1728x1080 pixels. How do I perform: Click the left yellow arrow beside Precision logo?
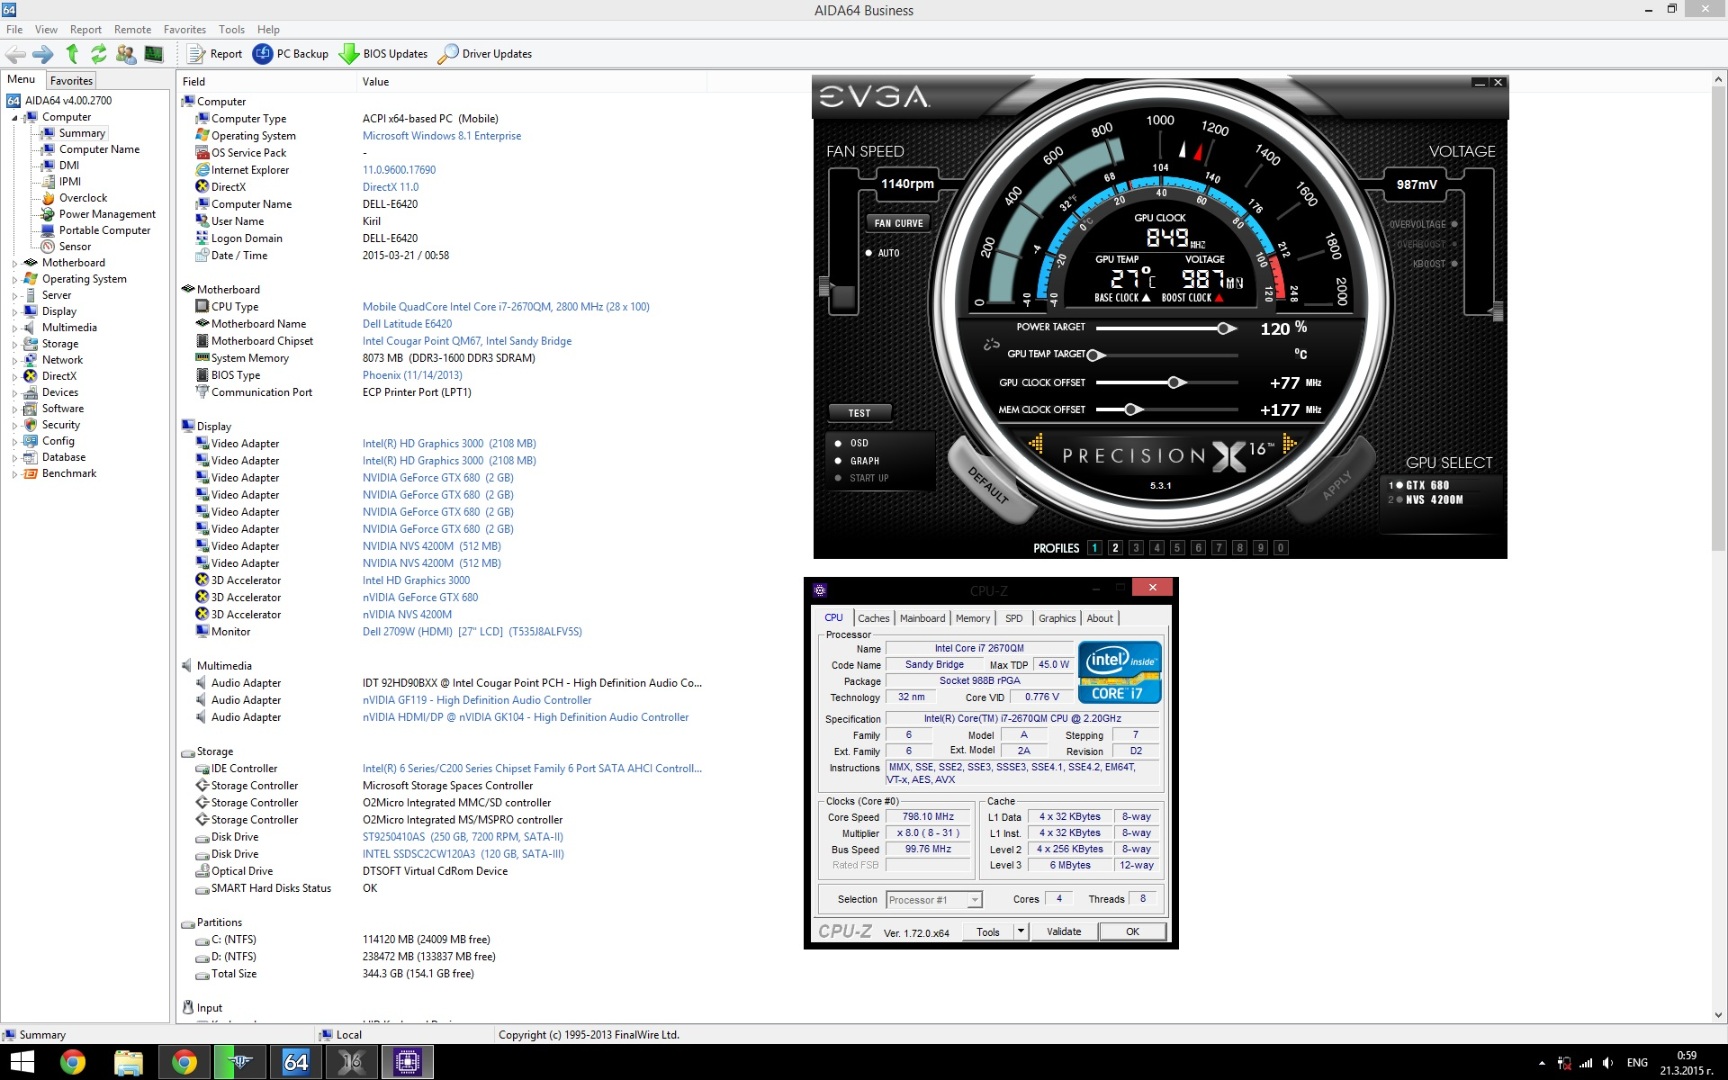point(1036,443)
